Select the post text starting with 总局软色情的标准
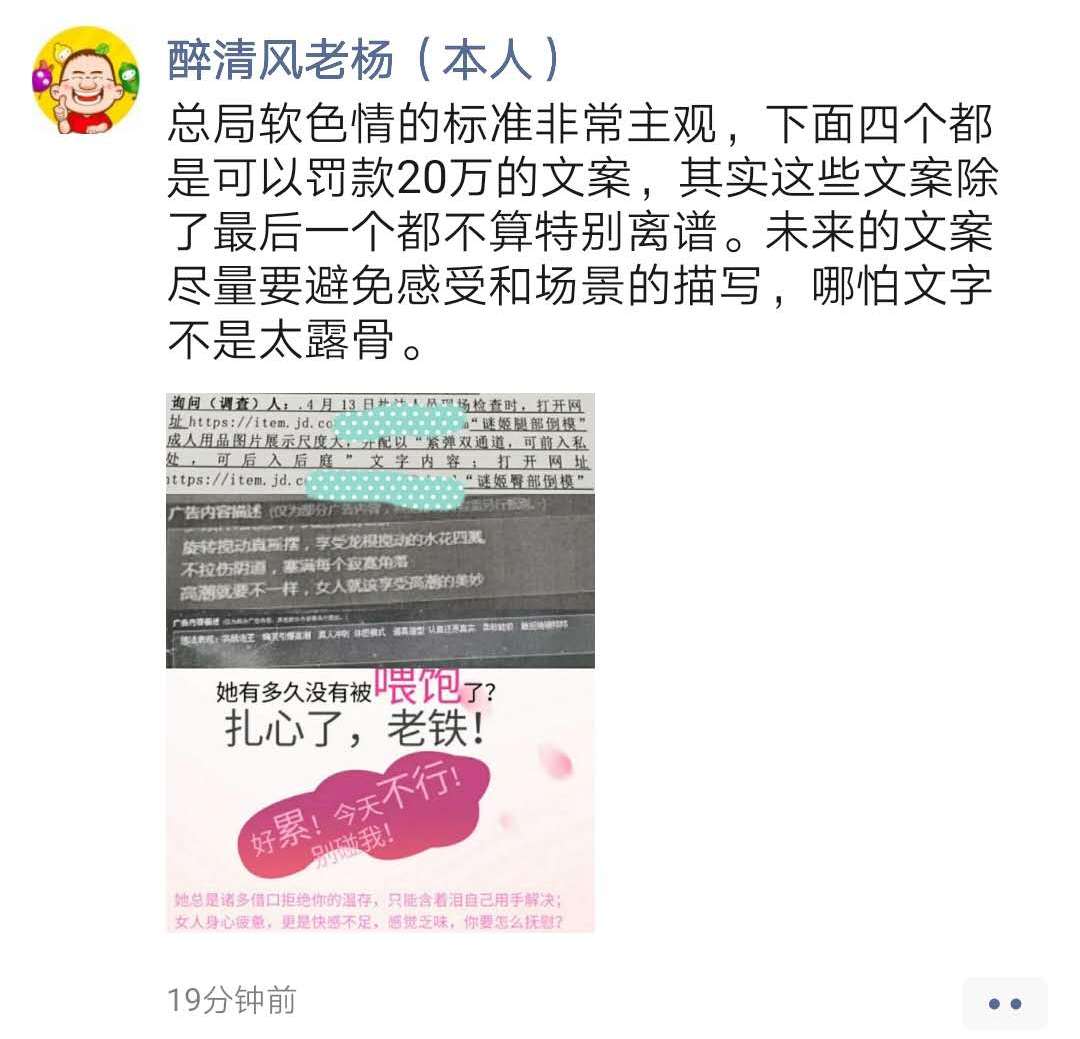Screen dimensions: 1080x1039 point(583,232)
